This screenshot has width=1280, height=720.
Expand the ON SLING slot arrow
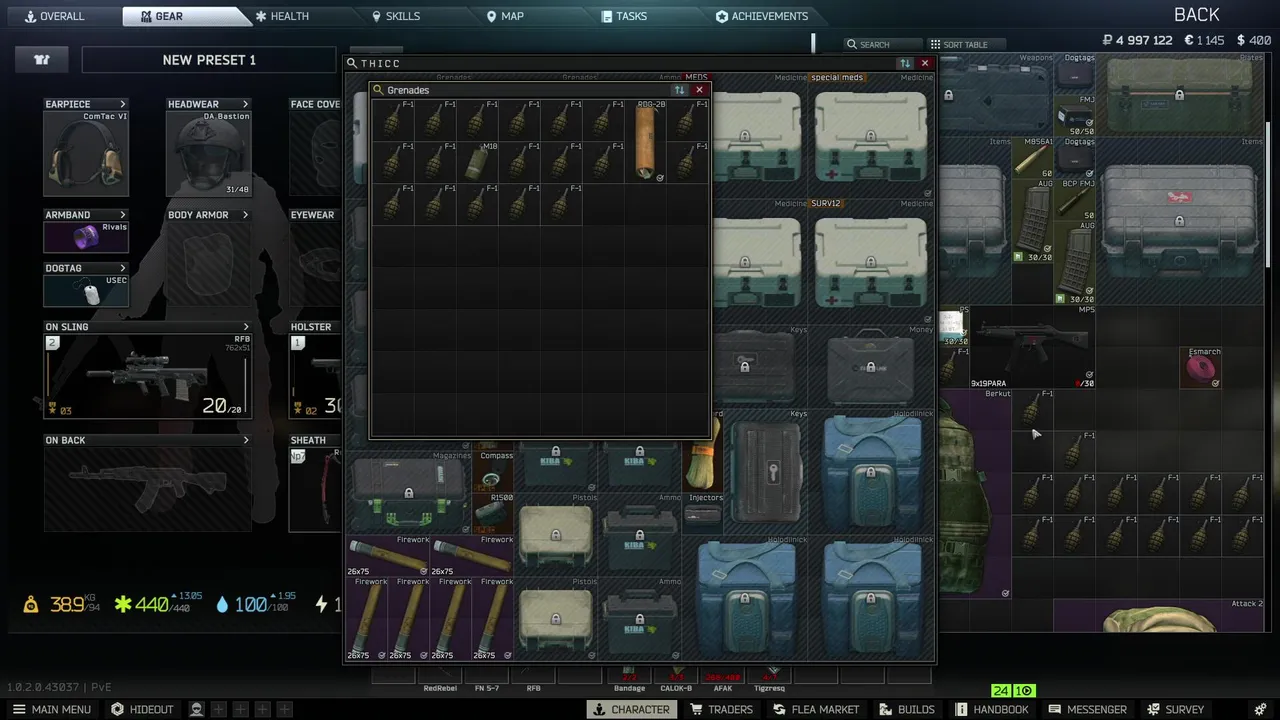246,327
